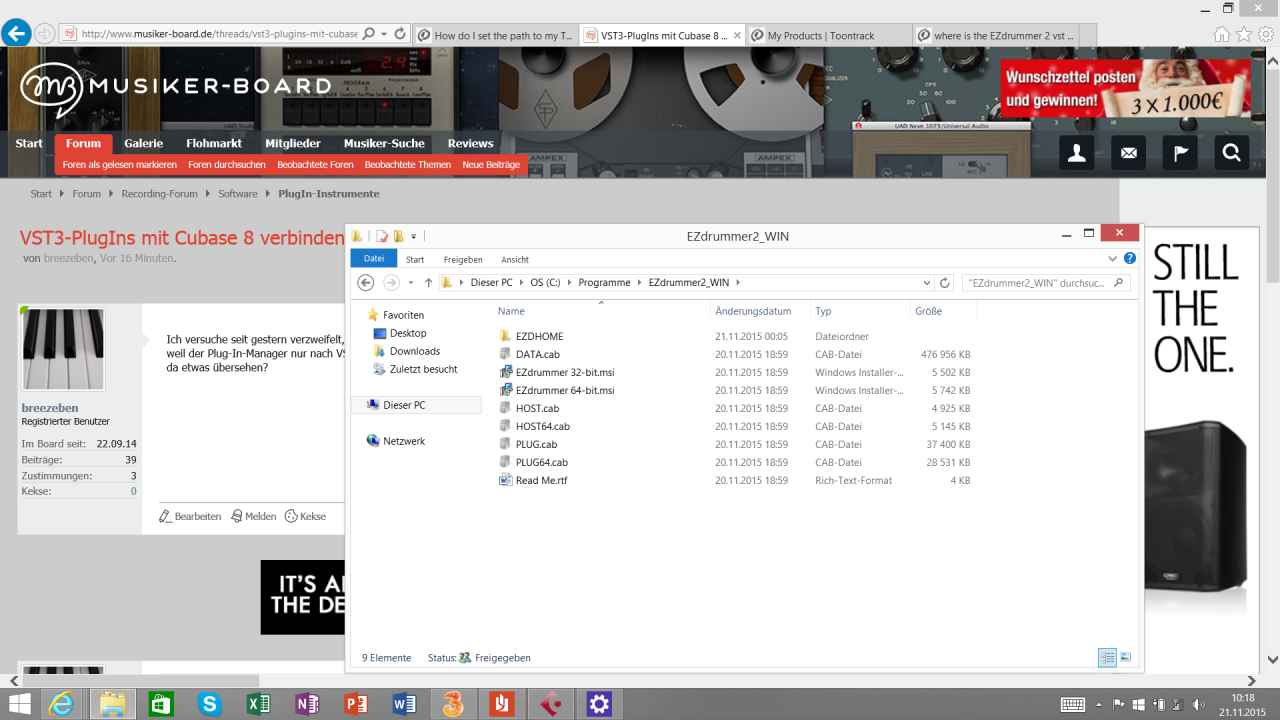Click the EZdrummer2_WIN search field
This screenshot has height=720, width=1280.
click(1040, 283)
